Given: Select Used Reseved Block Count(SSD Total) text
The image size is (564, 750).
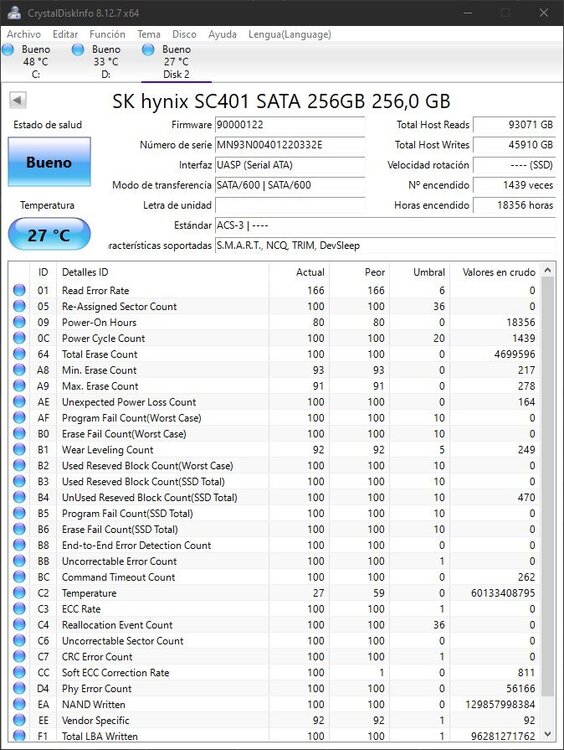Looking at the screenshot, I should pyautogui.click(x=143, y=481).
